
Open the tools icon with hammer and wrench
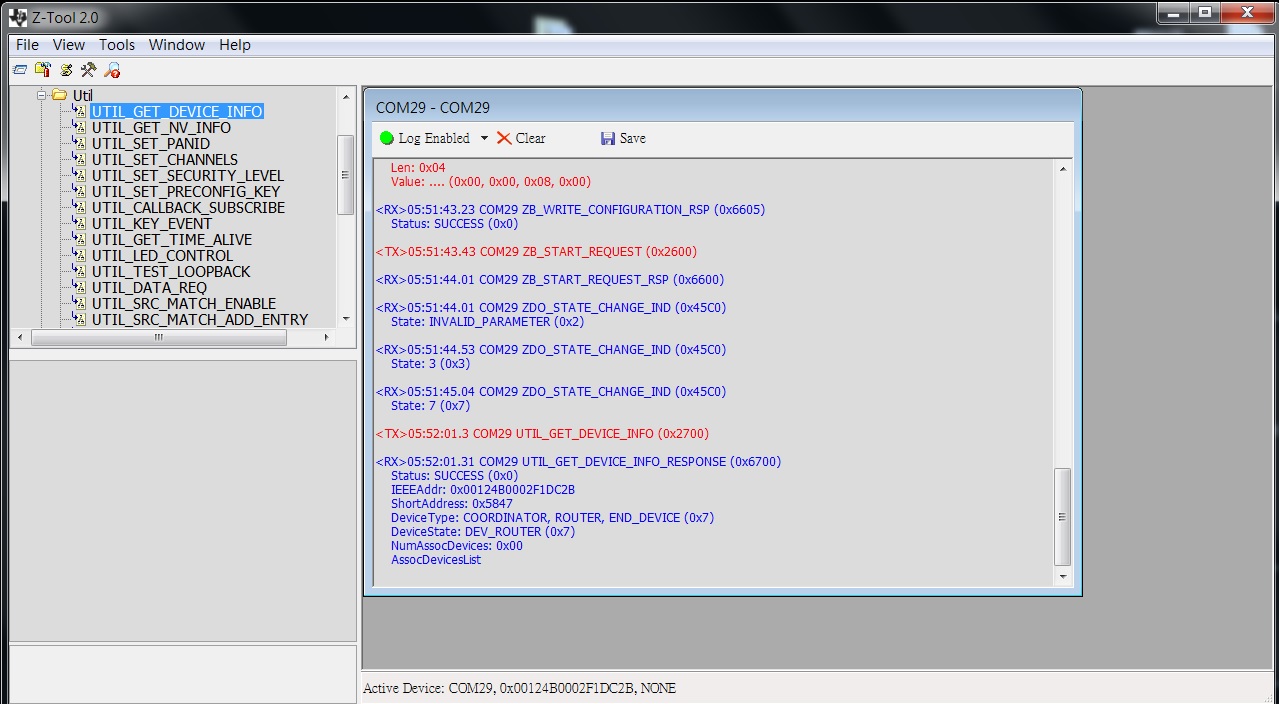point(89,70)
